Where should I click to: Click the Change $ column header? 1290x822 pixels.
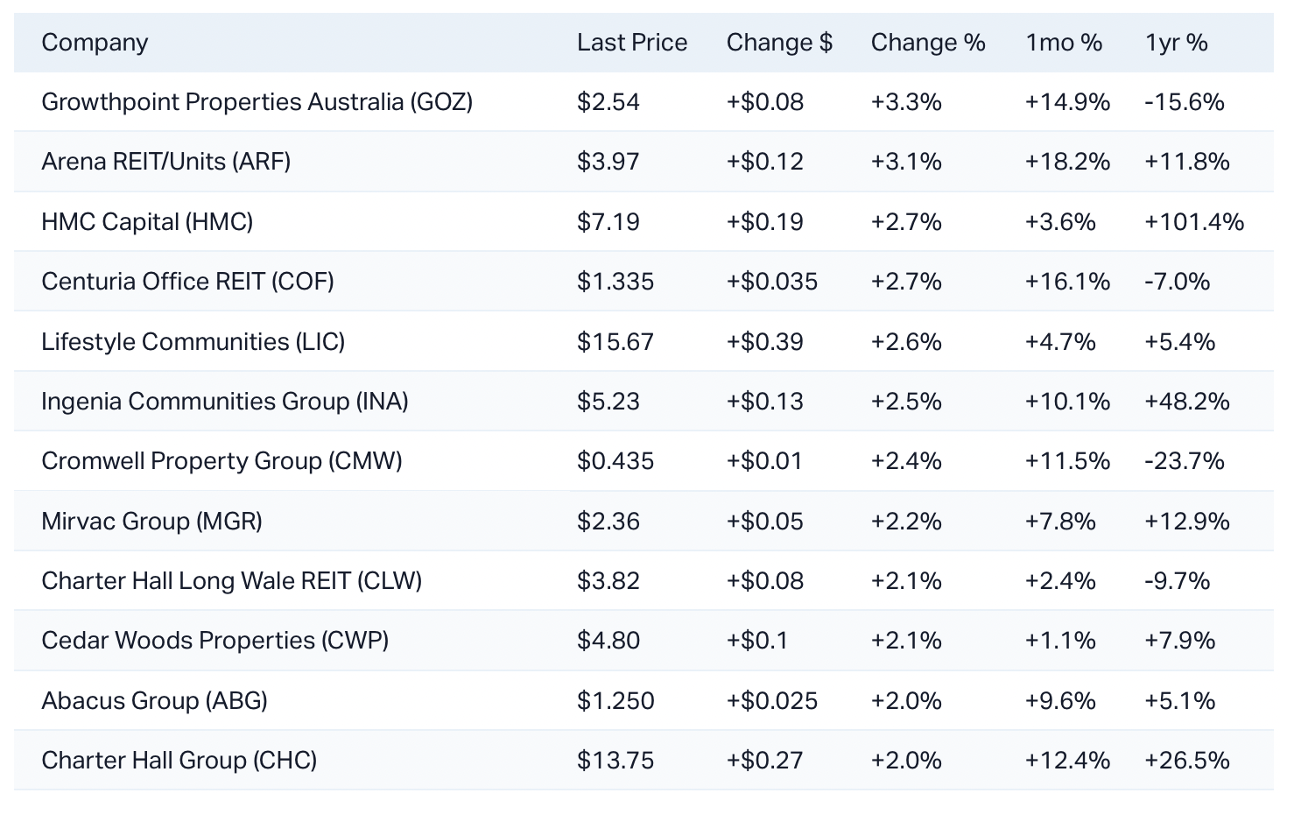click(x=779, y=43)
